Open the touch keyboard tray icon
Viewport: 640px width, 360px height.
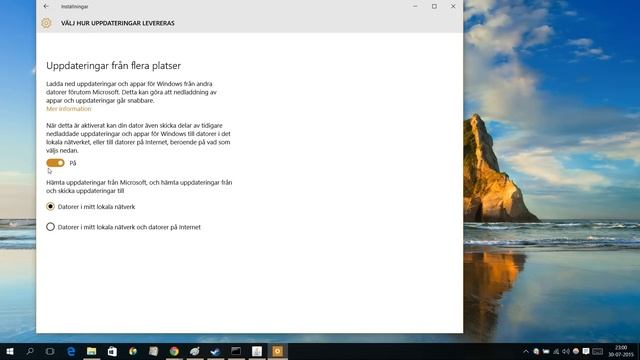598,351
